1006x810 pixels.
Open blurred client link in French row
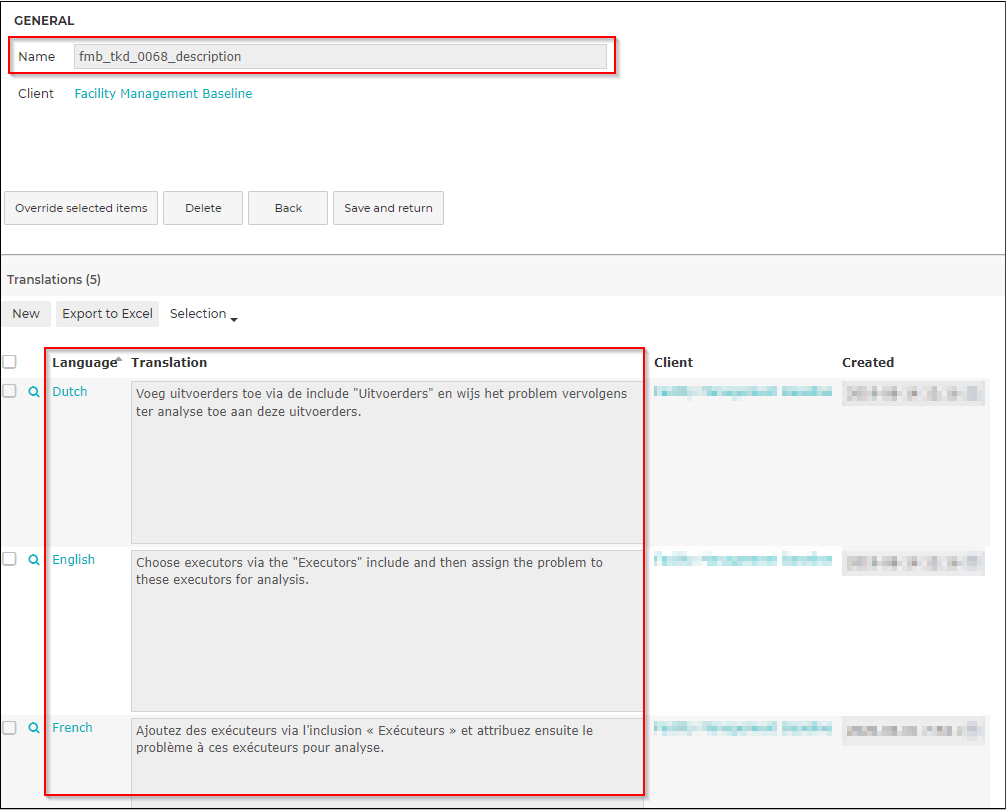click(x=743, y=728)
